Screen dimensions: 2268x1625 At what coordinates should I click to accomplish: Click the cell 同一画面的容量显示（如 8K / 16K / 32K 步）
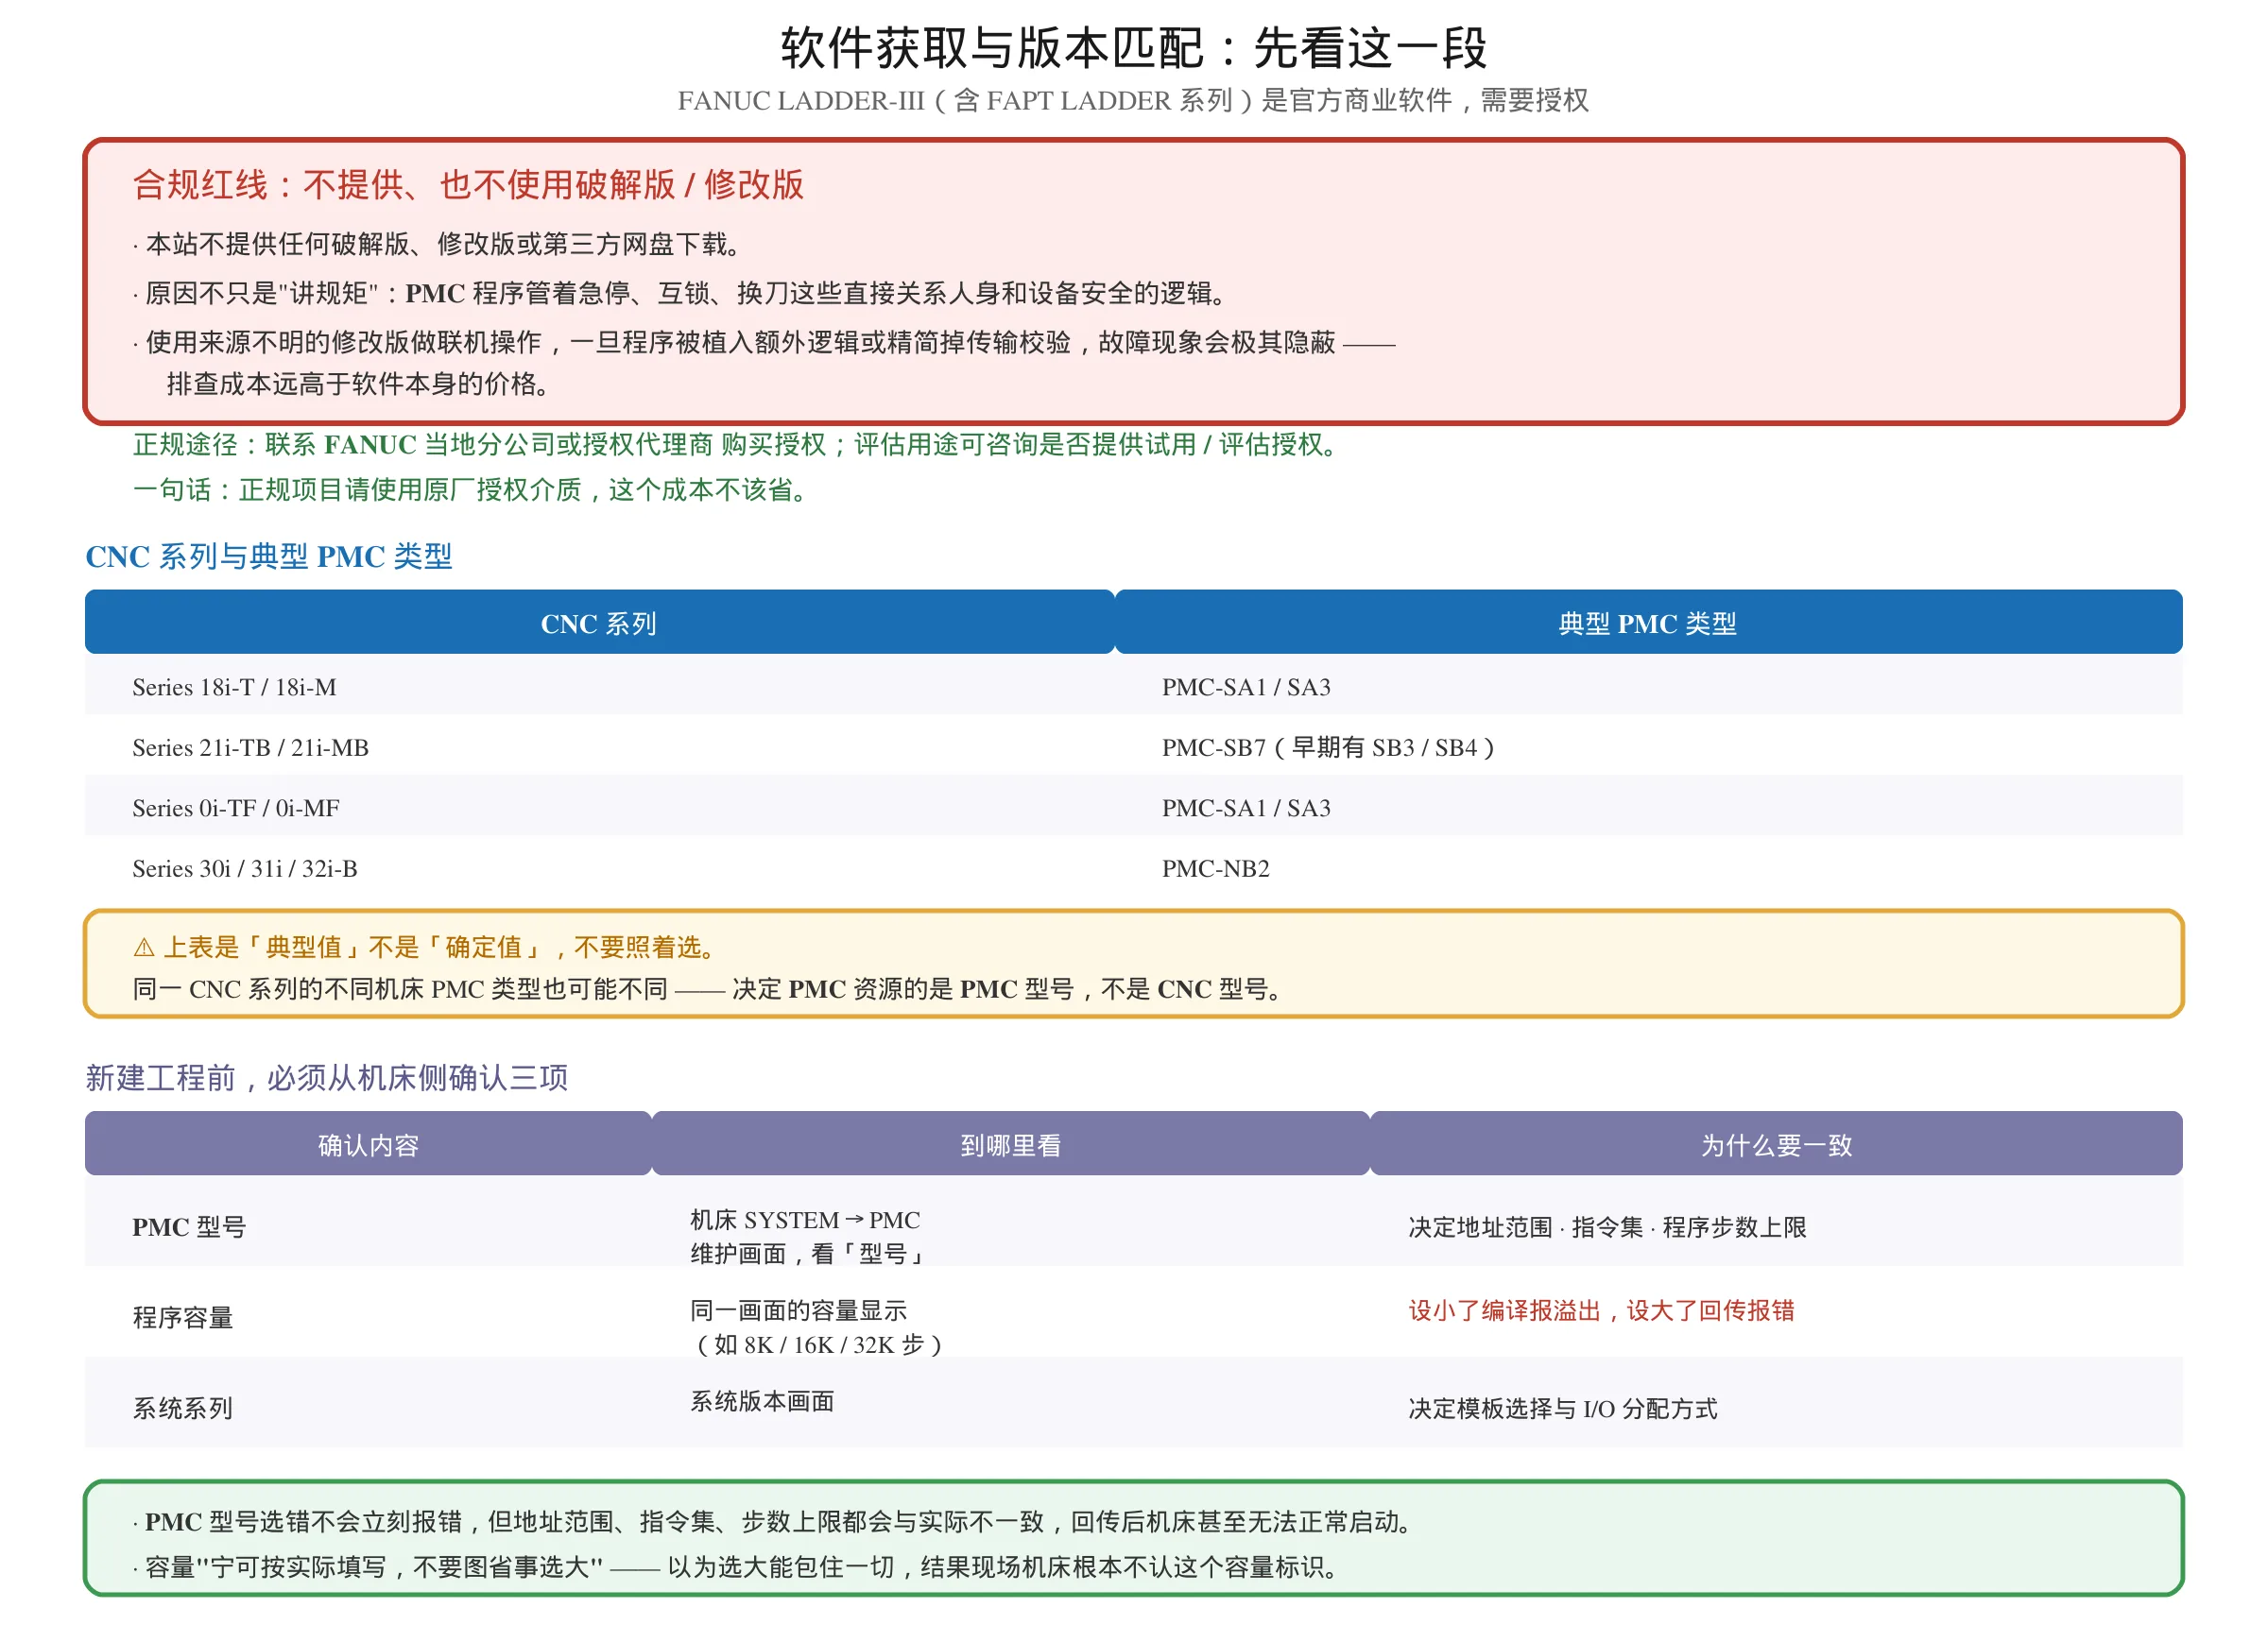[x=818, y=1327]
